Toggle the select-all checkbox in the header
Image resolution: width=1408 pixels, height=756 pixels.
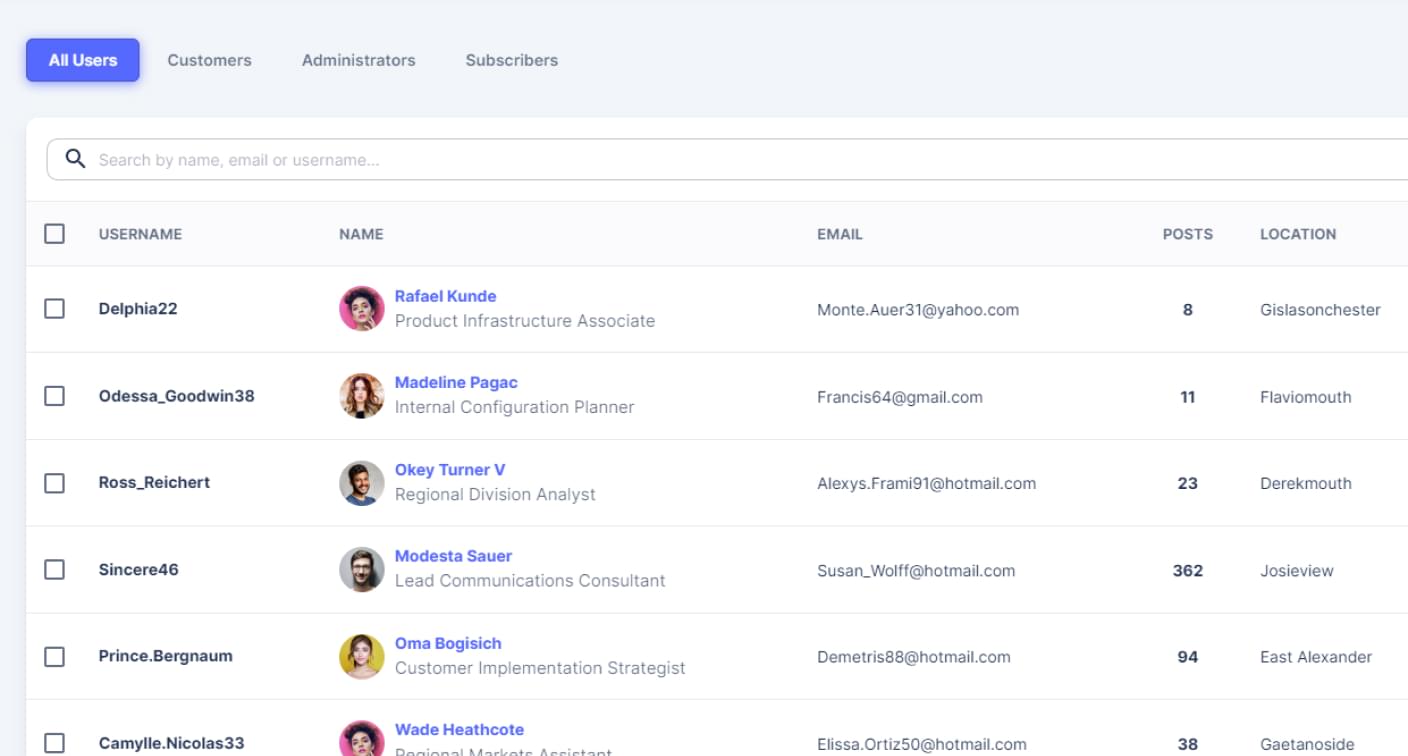pos(54,233)
